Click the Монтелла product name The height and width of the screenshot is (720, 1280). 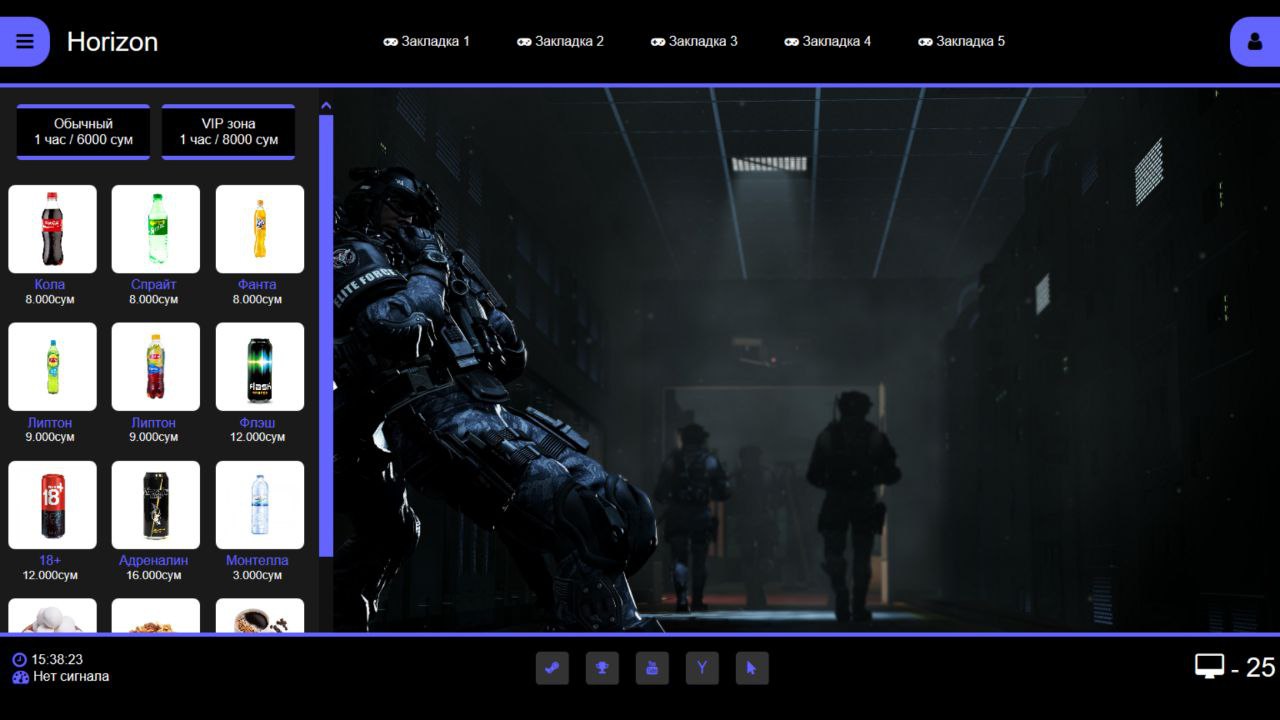(257, 561)
